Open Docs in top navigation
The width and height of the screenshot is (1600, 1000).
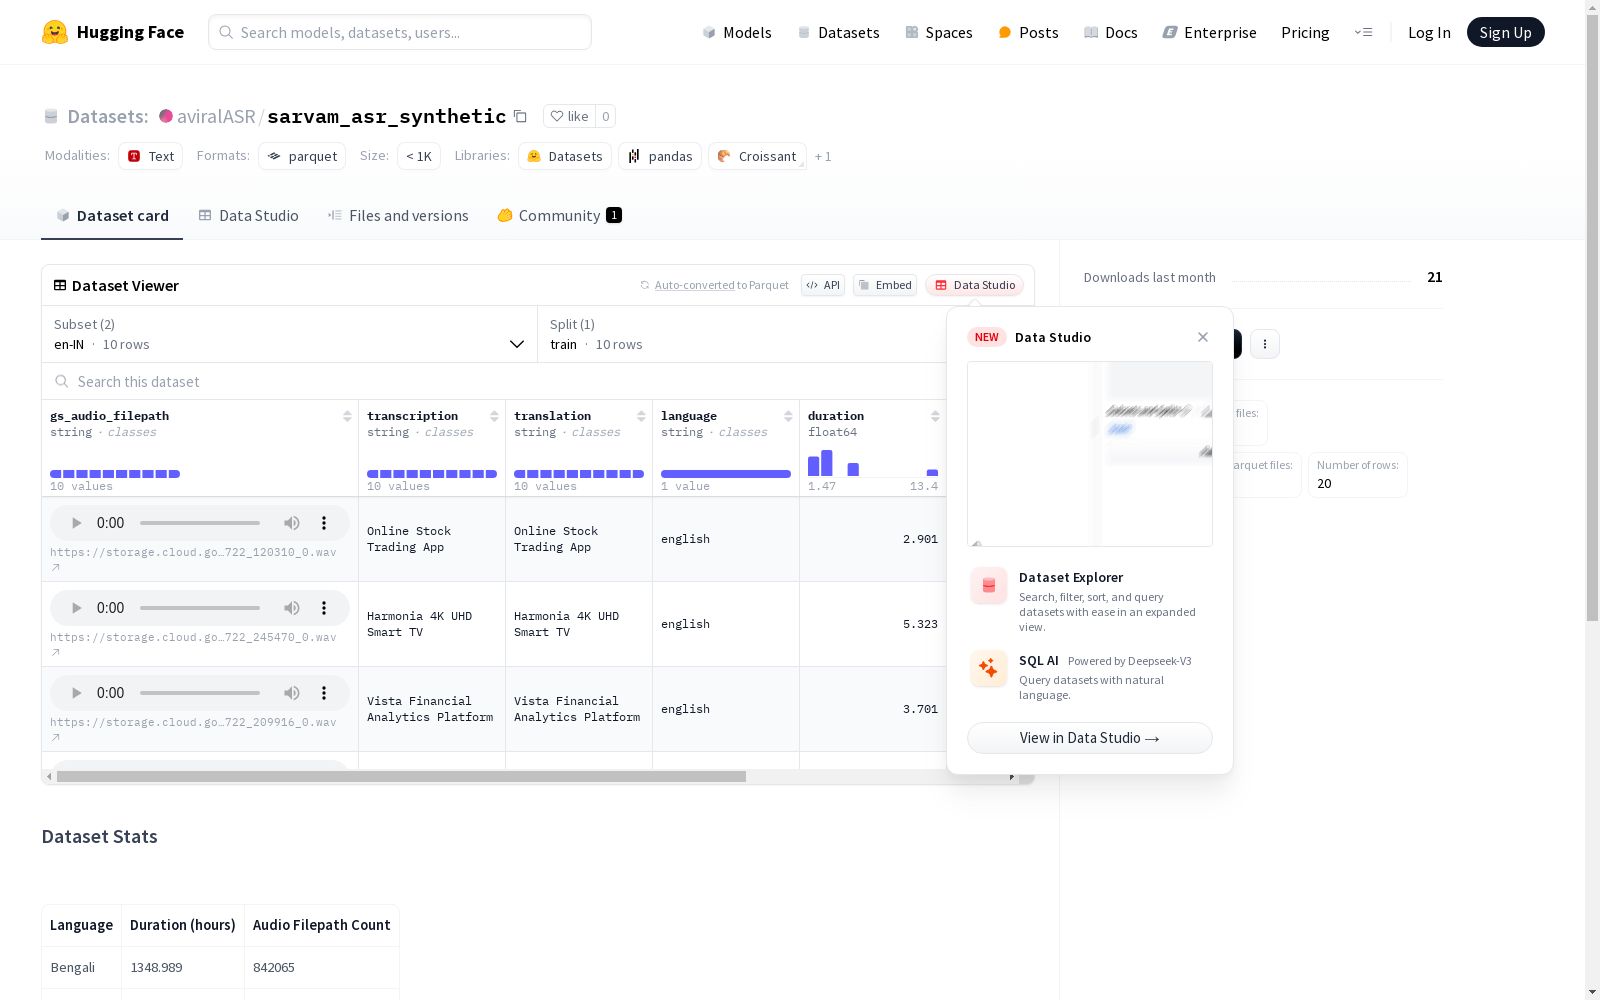click(1111, 32)
